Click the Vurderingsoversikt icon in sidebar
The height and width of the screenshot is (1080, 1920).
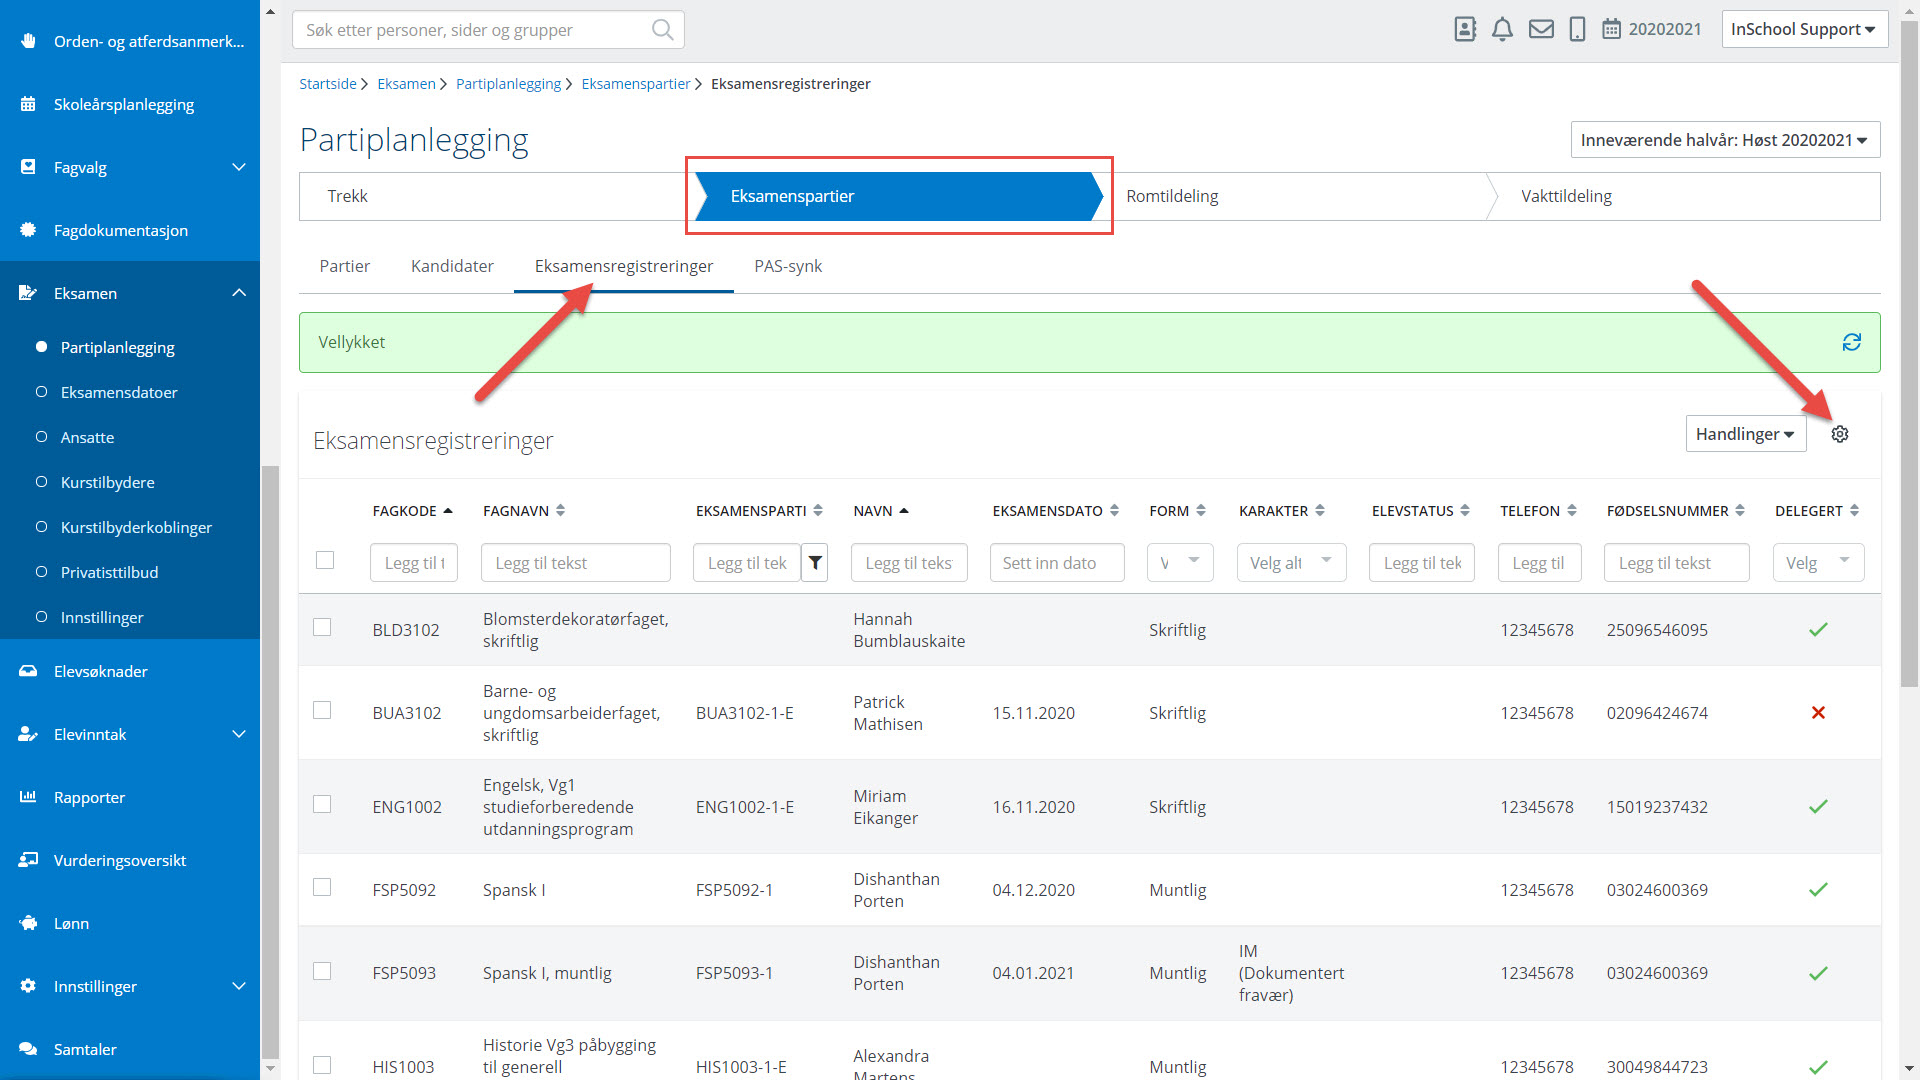(28, 860)
